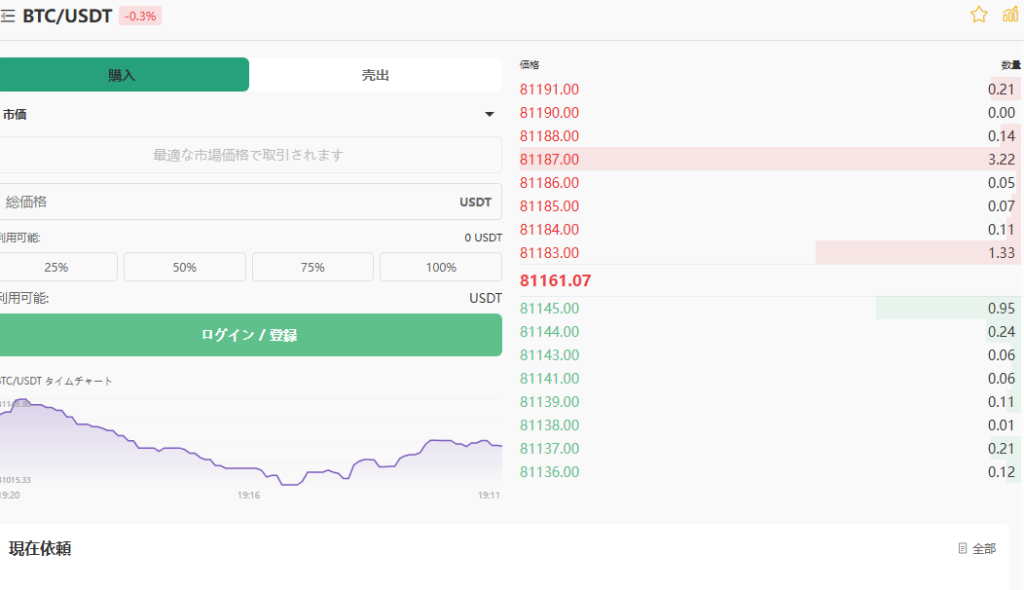The width and height of the screenshot is (1024, 590).
Task: Select the 100% amount button
Action: click(x=441, y=267)
